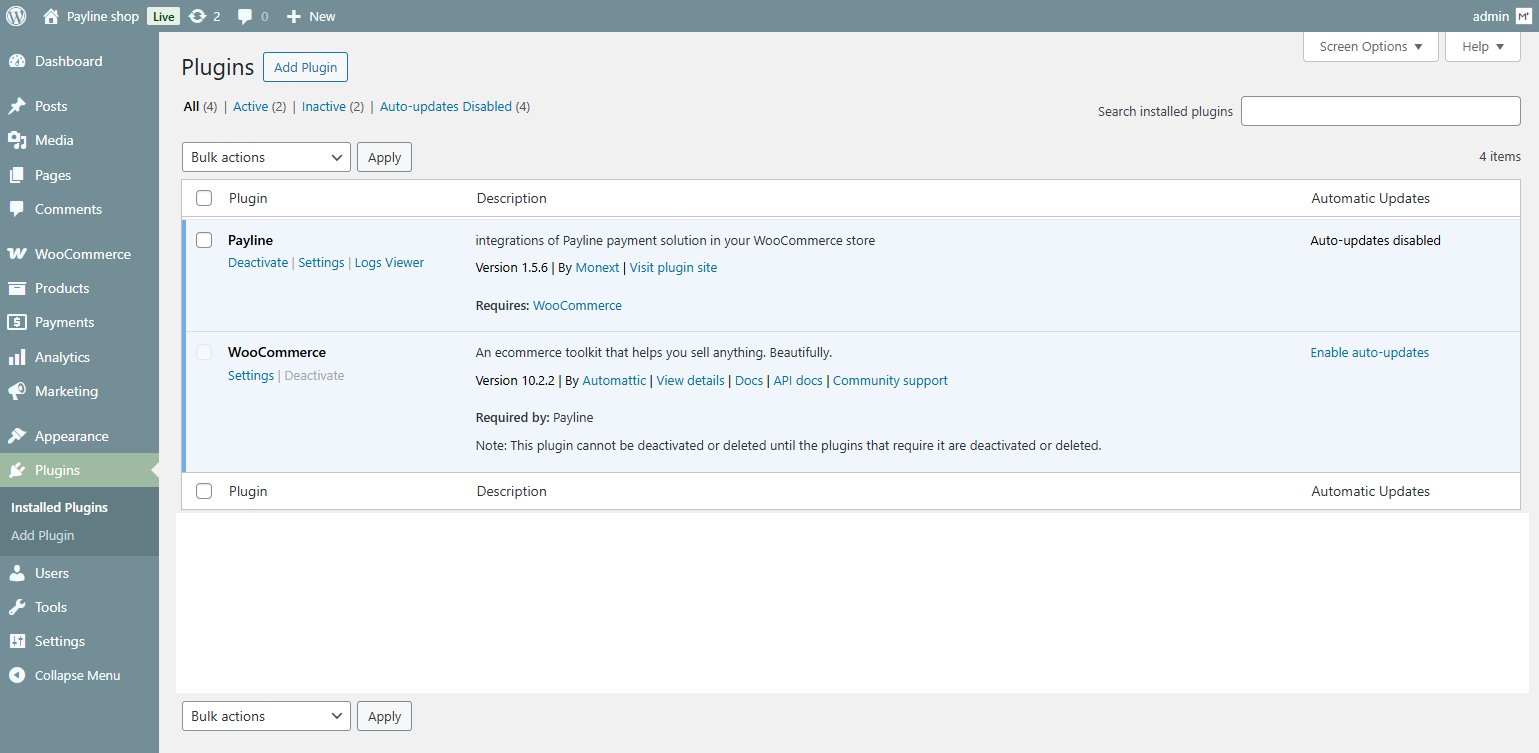Deactivate the Payline plugin
Image resolution: width=1539 pixels, height=753 pixels.
(257, 263)
